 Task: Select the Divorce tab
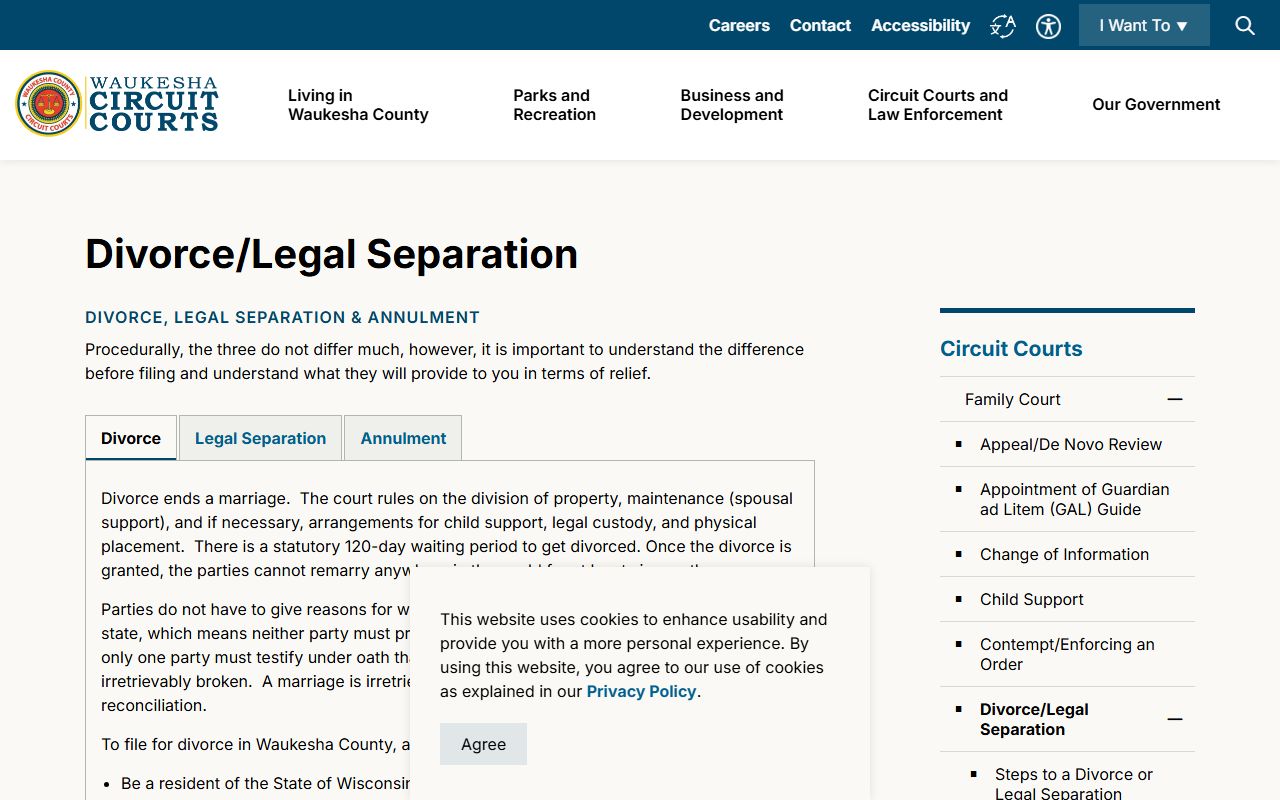(x=131, y=438)
